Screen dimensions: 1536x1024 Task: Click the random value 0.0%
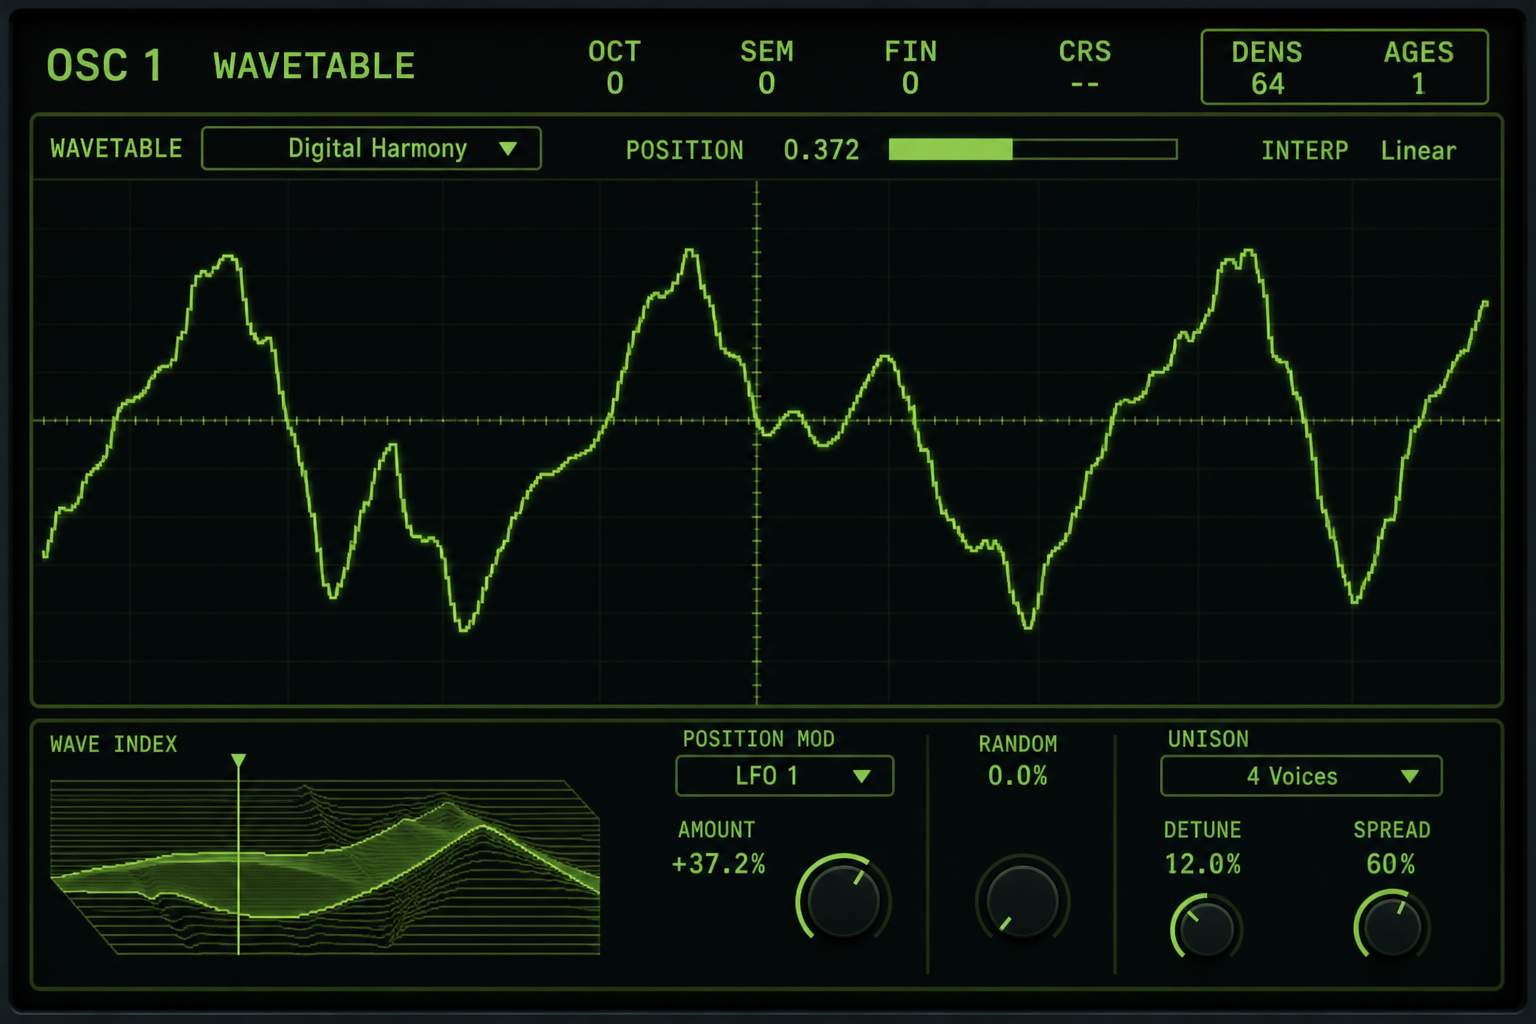(1017, 776)
